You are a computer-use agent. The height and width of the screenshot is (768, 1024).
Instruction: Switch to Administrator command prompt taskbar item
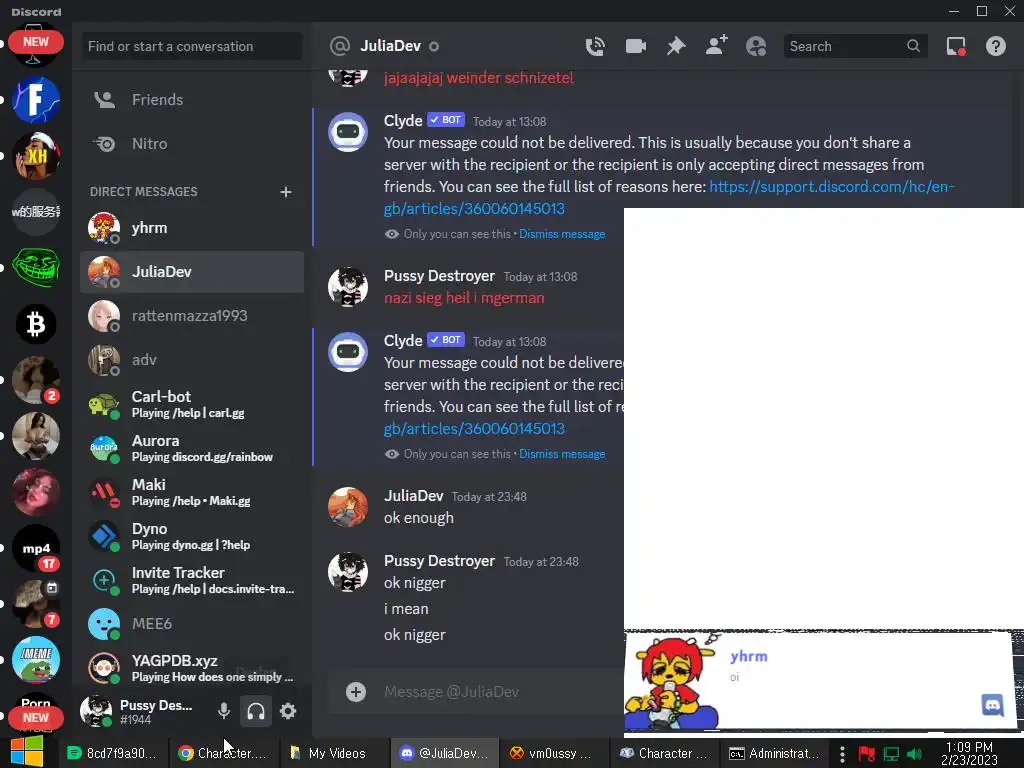pyautogui.click(x=774, y=753)
